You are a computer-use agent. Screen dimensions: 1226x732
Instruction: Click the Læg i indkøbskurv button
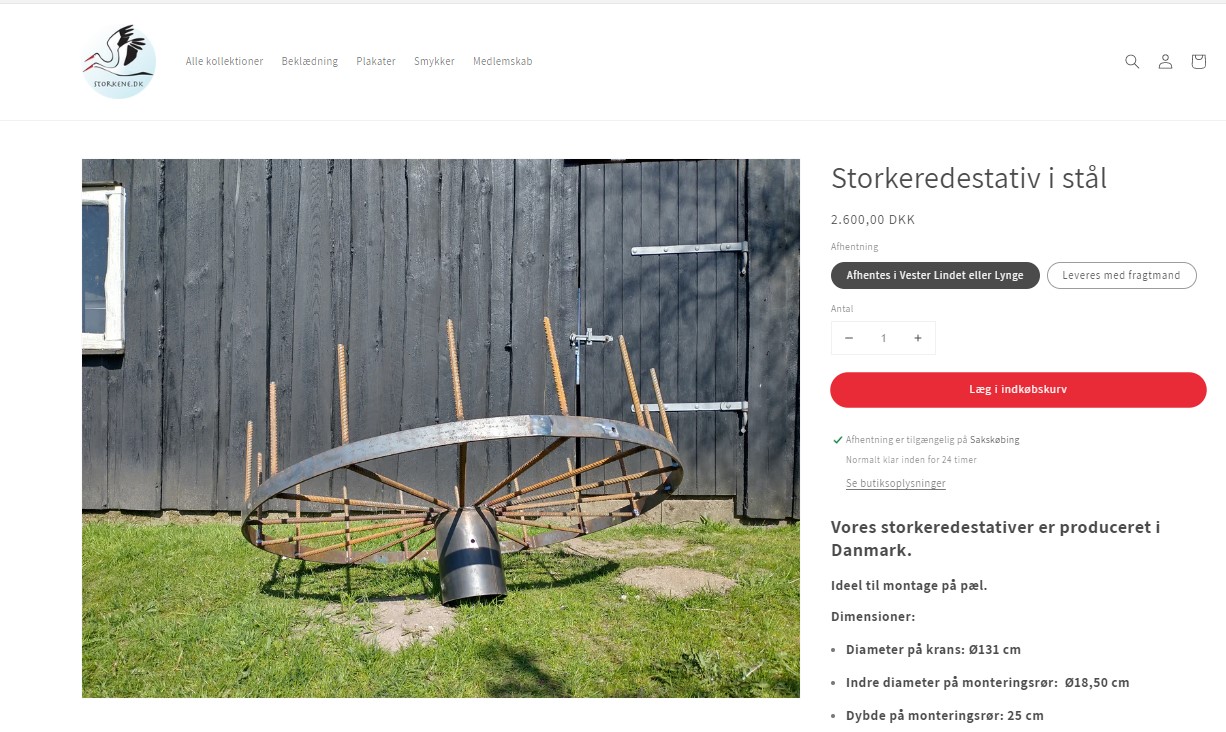coord(1018,389)
